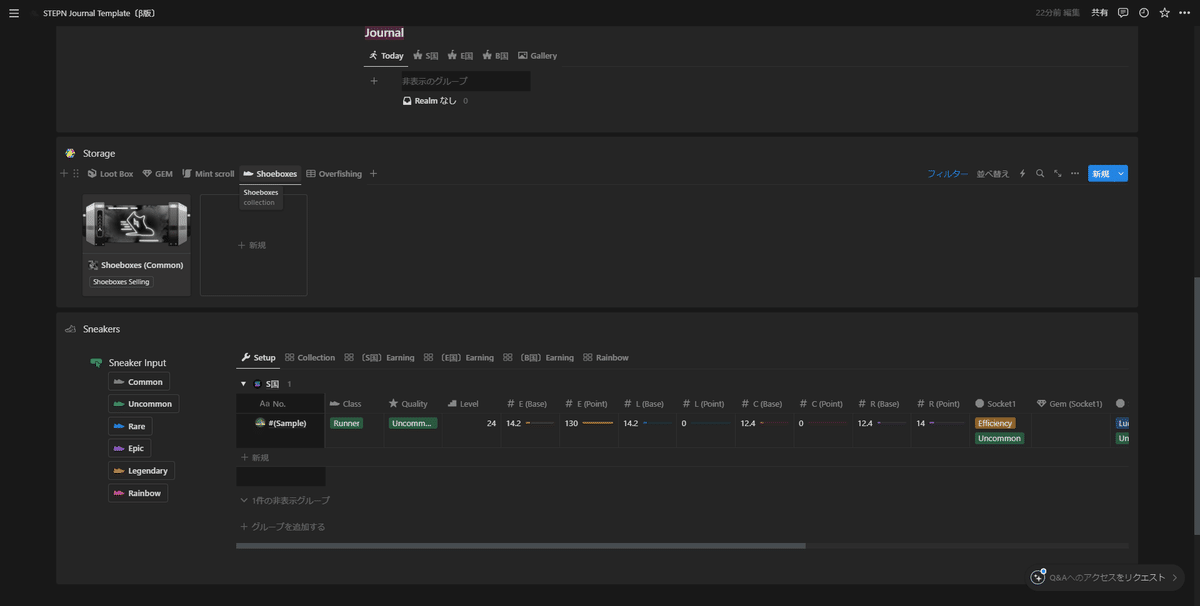Expand Storage database to full page
1200x606 pixels.
pos(1057,174)
